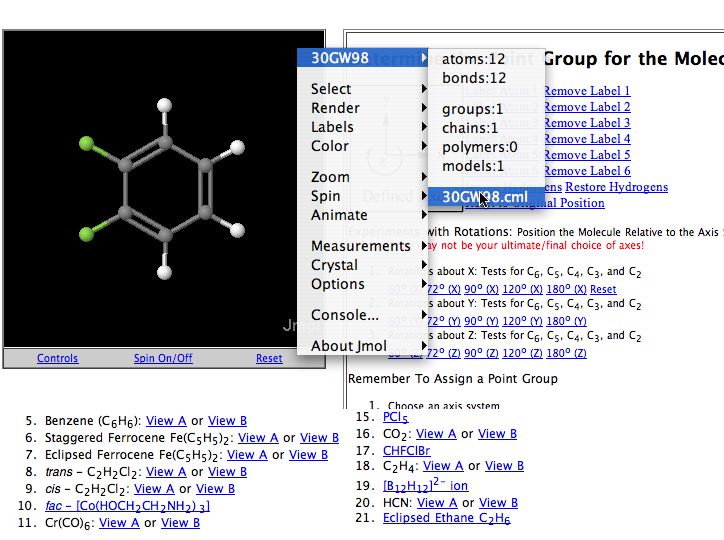The image size is (724, 540).
Task: Open Eclipsed Ferrocene View B
Action: pyautogui.click(x=308, y=455)
